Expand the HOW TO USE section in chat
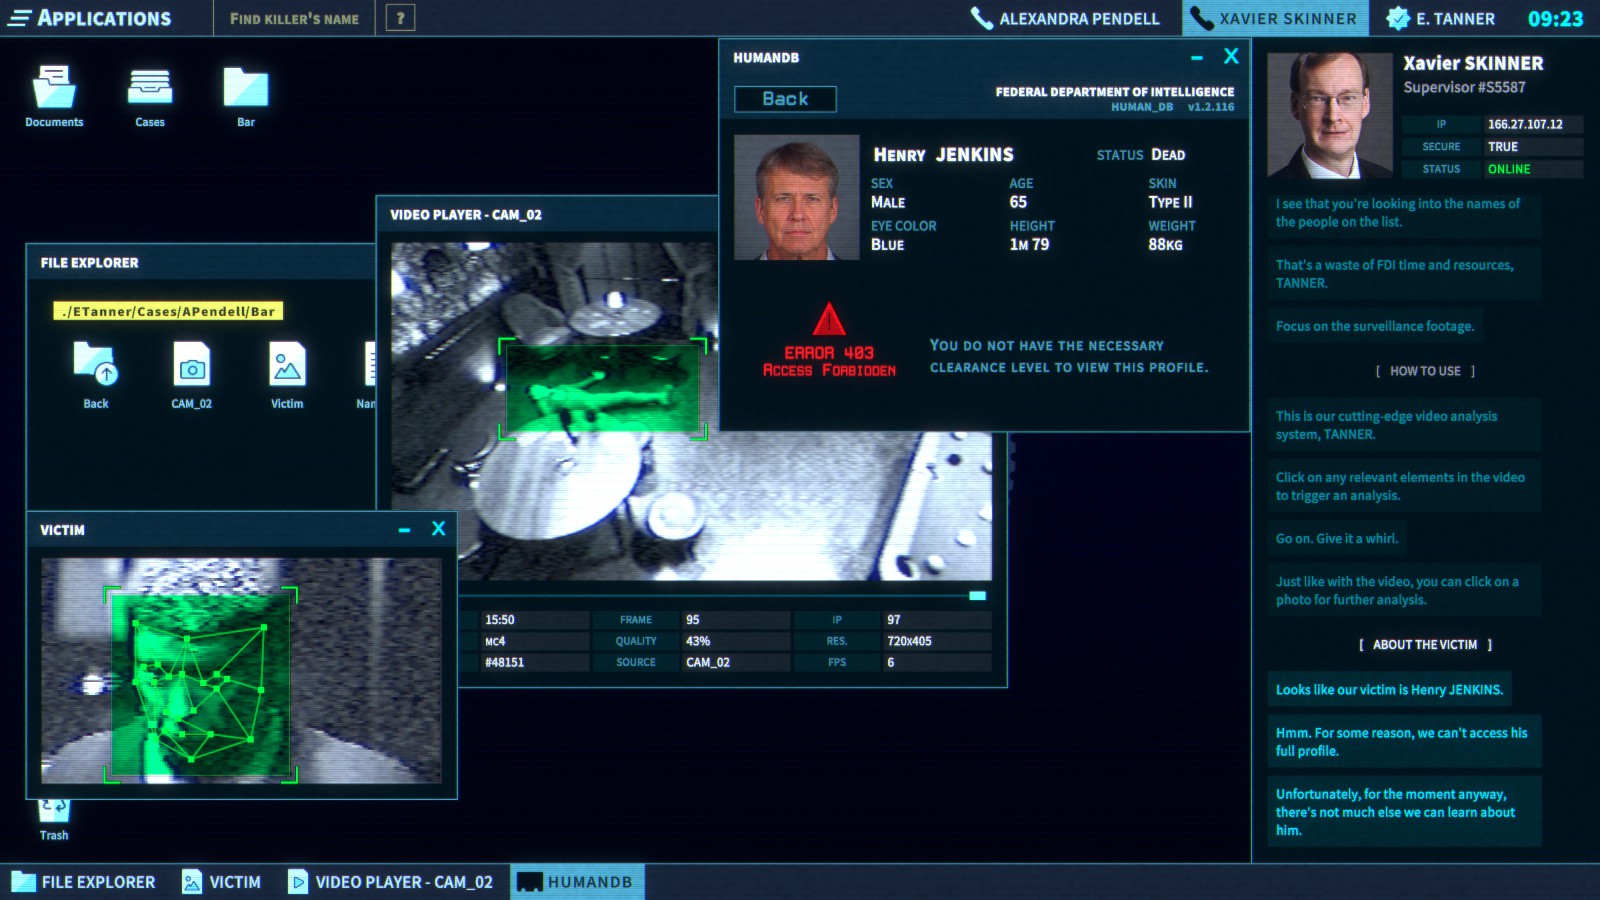Screen dimensions: 1600x900 click(x=1425, y=371)
